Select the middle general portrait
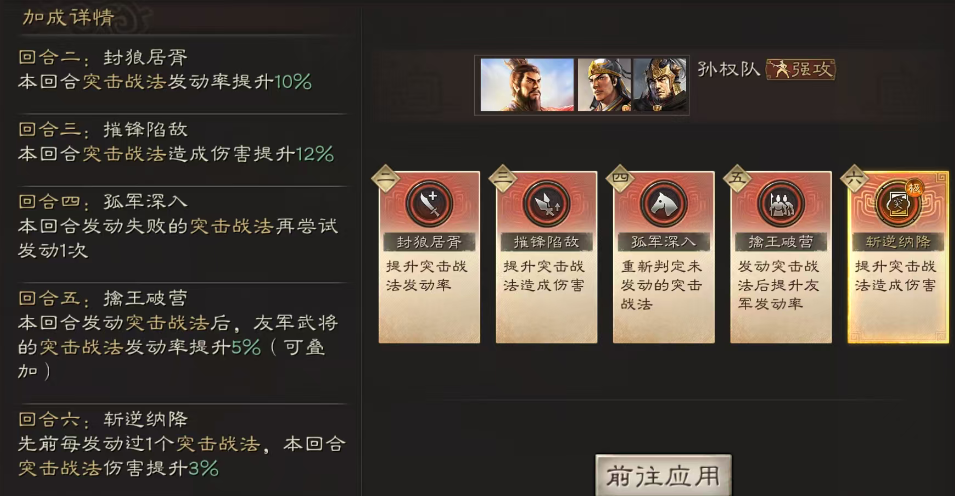955x496 pixels. click(604, 85)
